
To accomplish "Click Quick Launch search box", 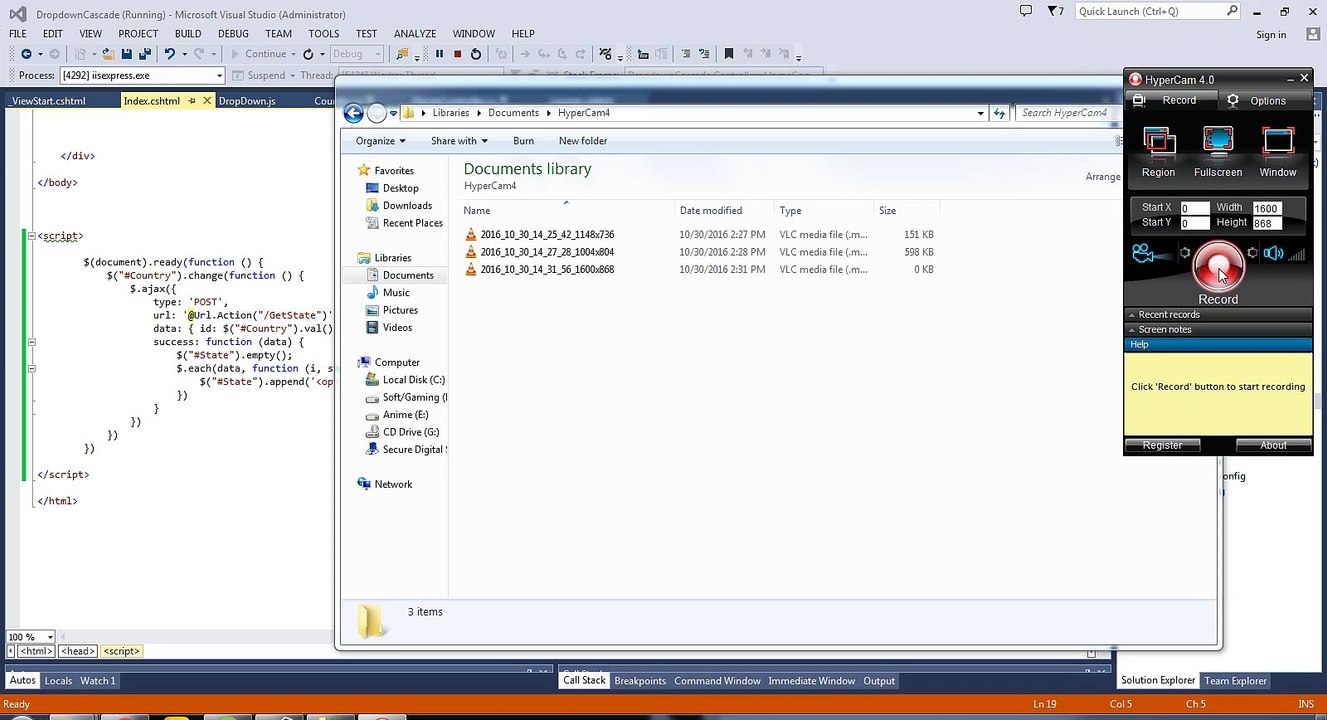I will point(1158,11).
